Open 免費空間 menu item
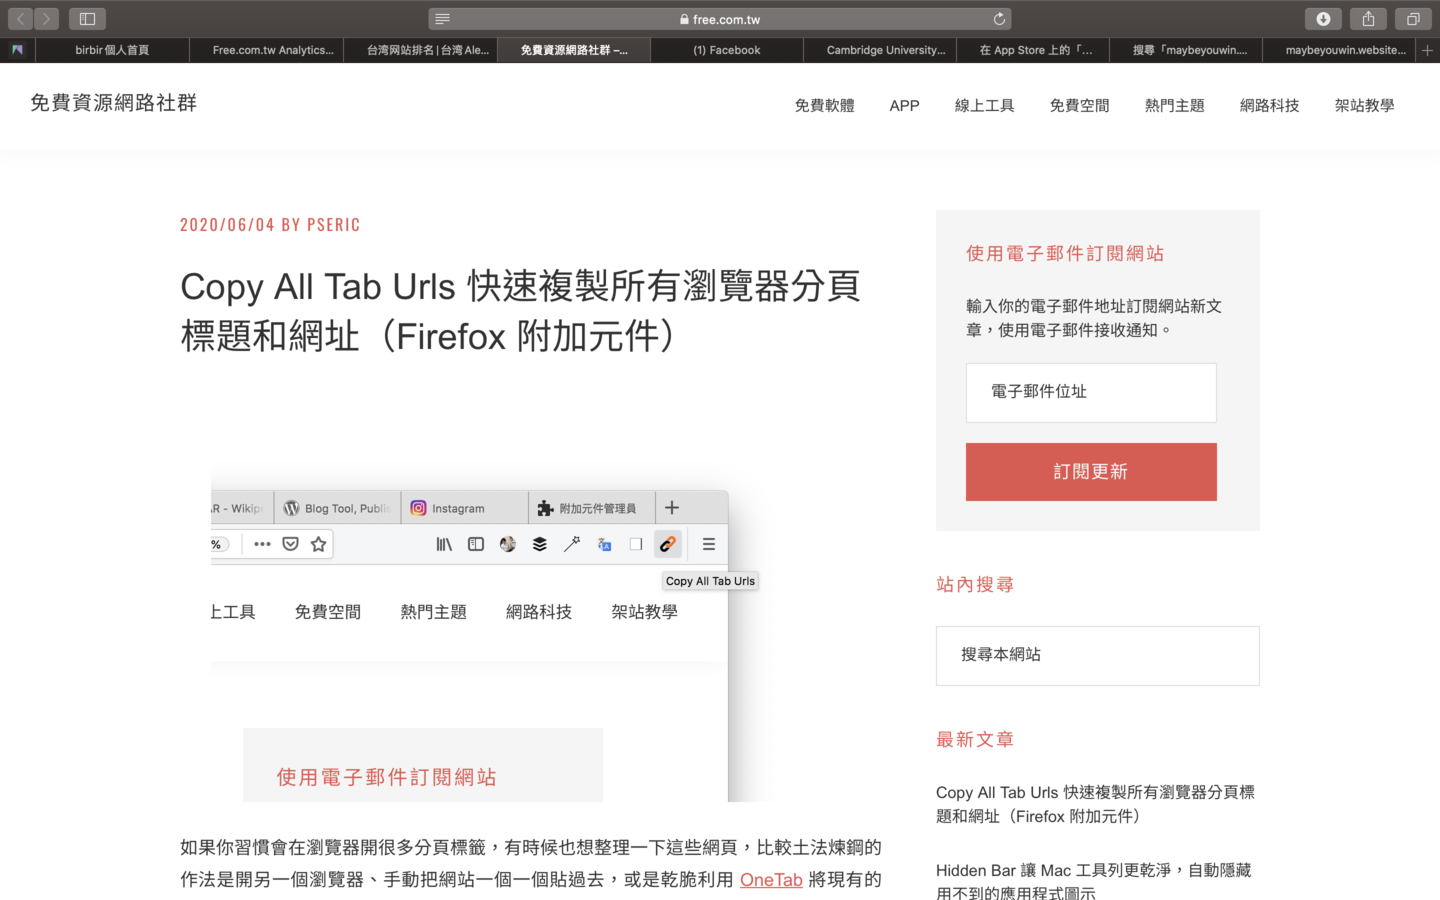Viewport: 1440px width, 900px height. click(1079, 106)
